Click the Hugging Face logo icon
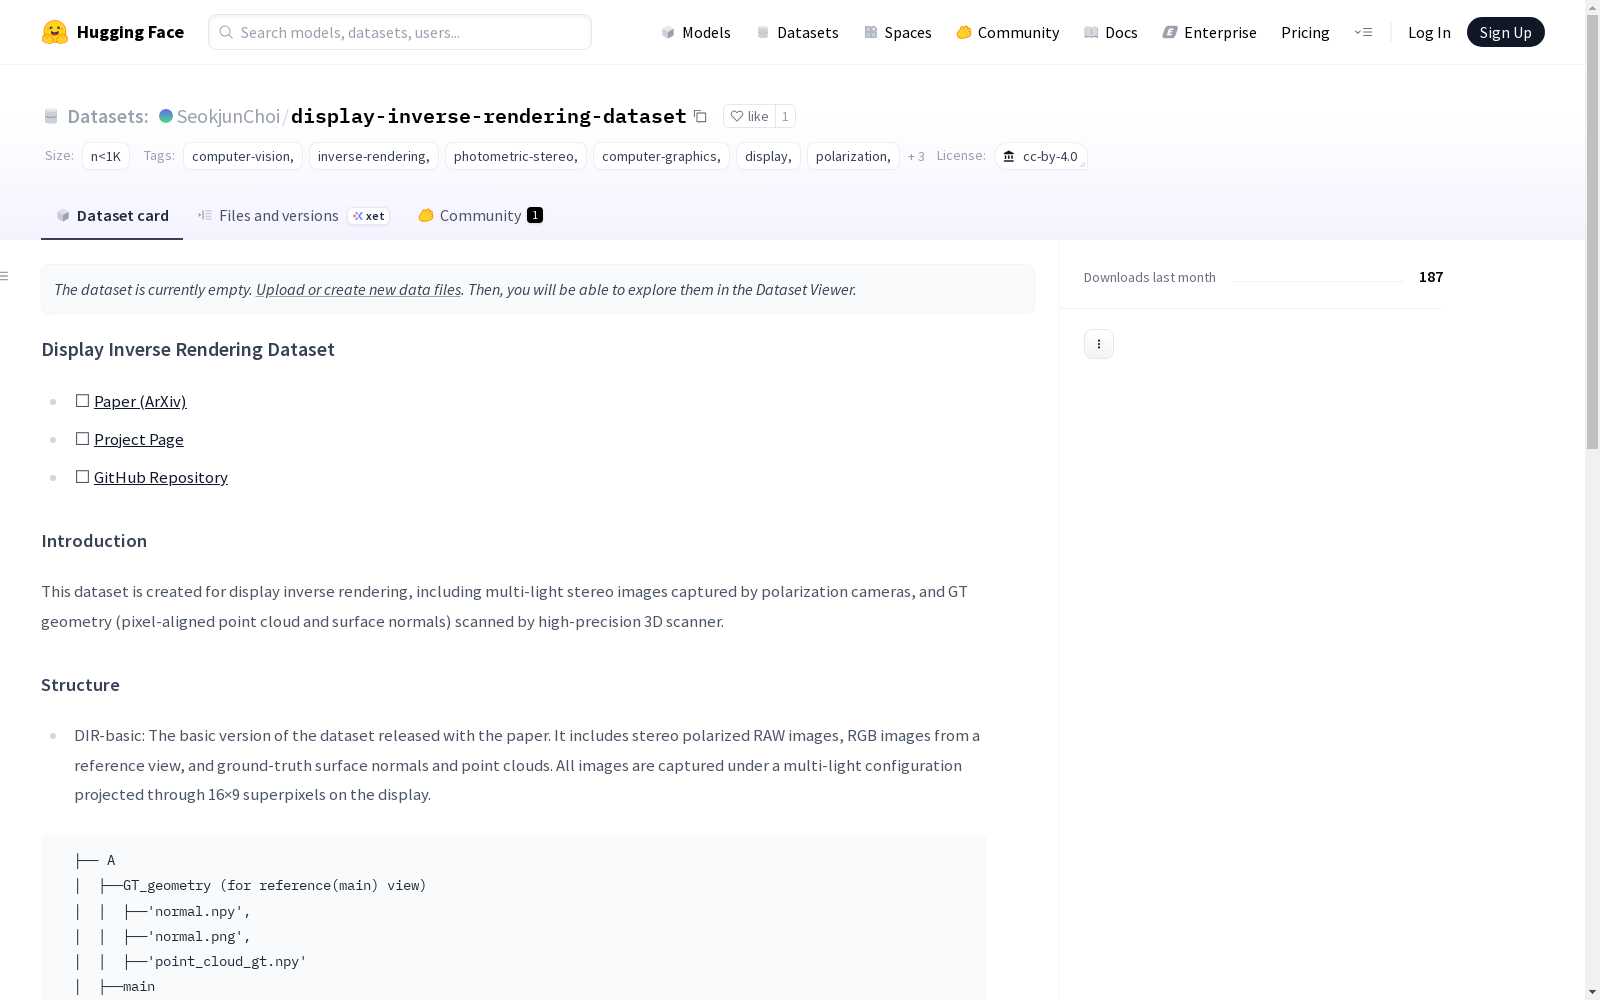The image size is (1600, 1000). tap(55, 32)
